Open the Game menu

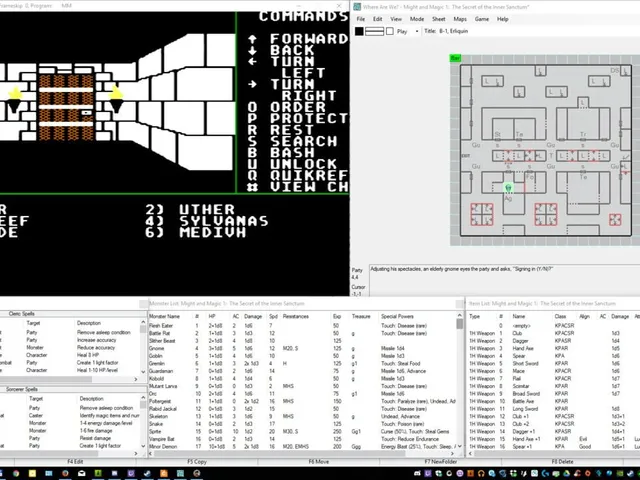pyautogui.click(x=482, y=19)
